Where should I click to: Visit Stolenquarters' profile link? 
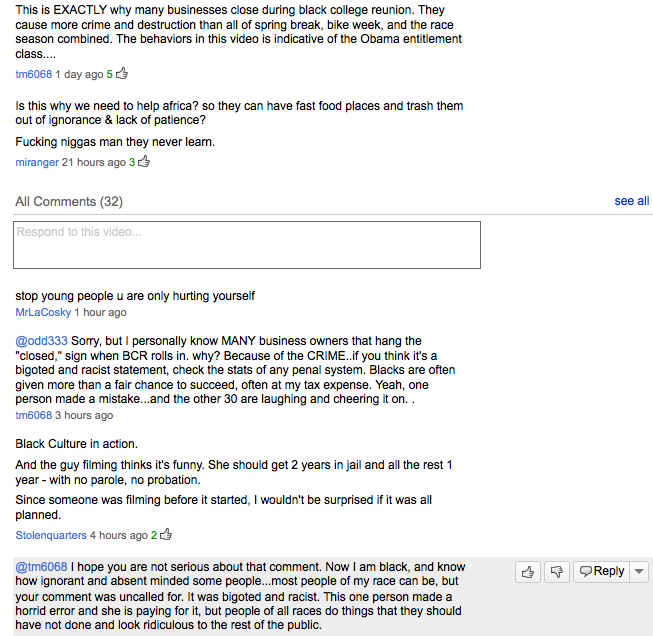(51, 536)
